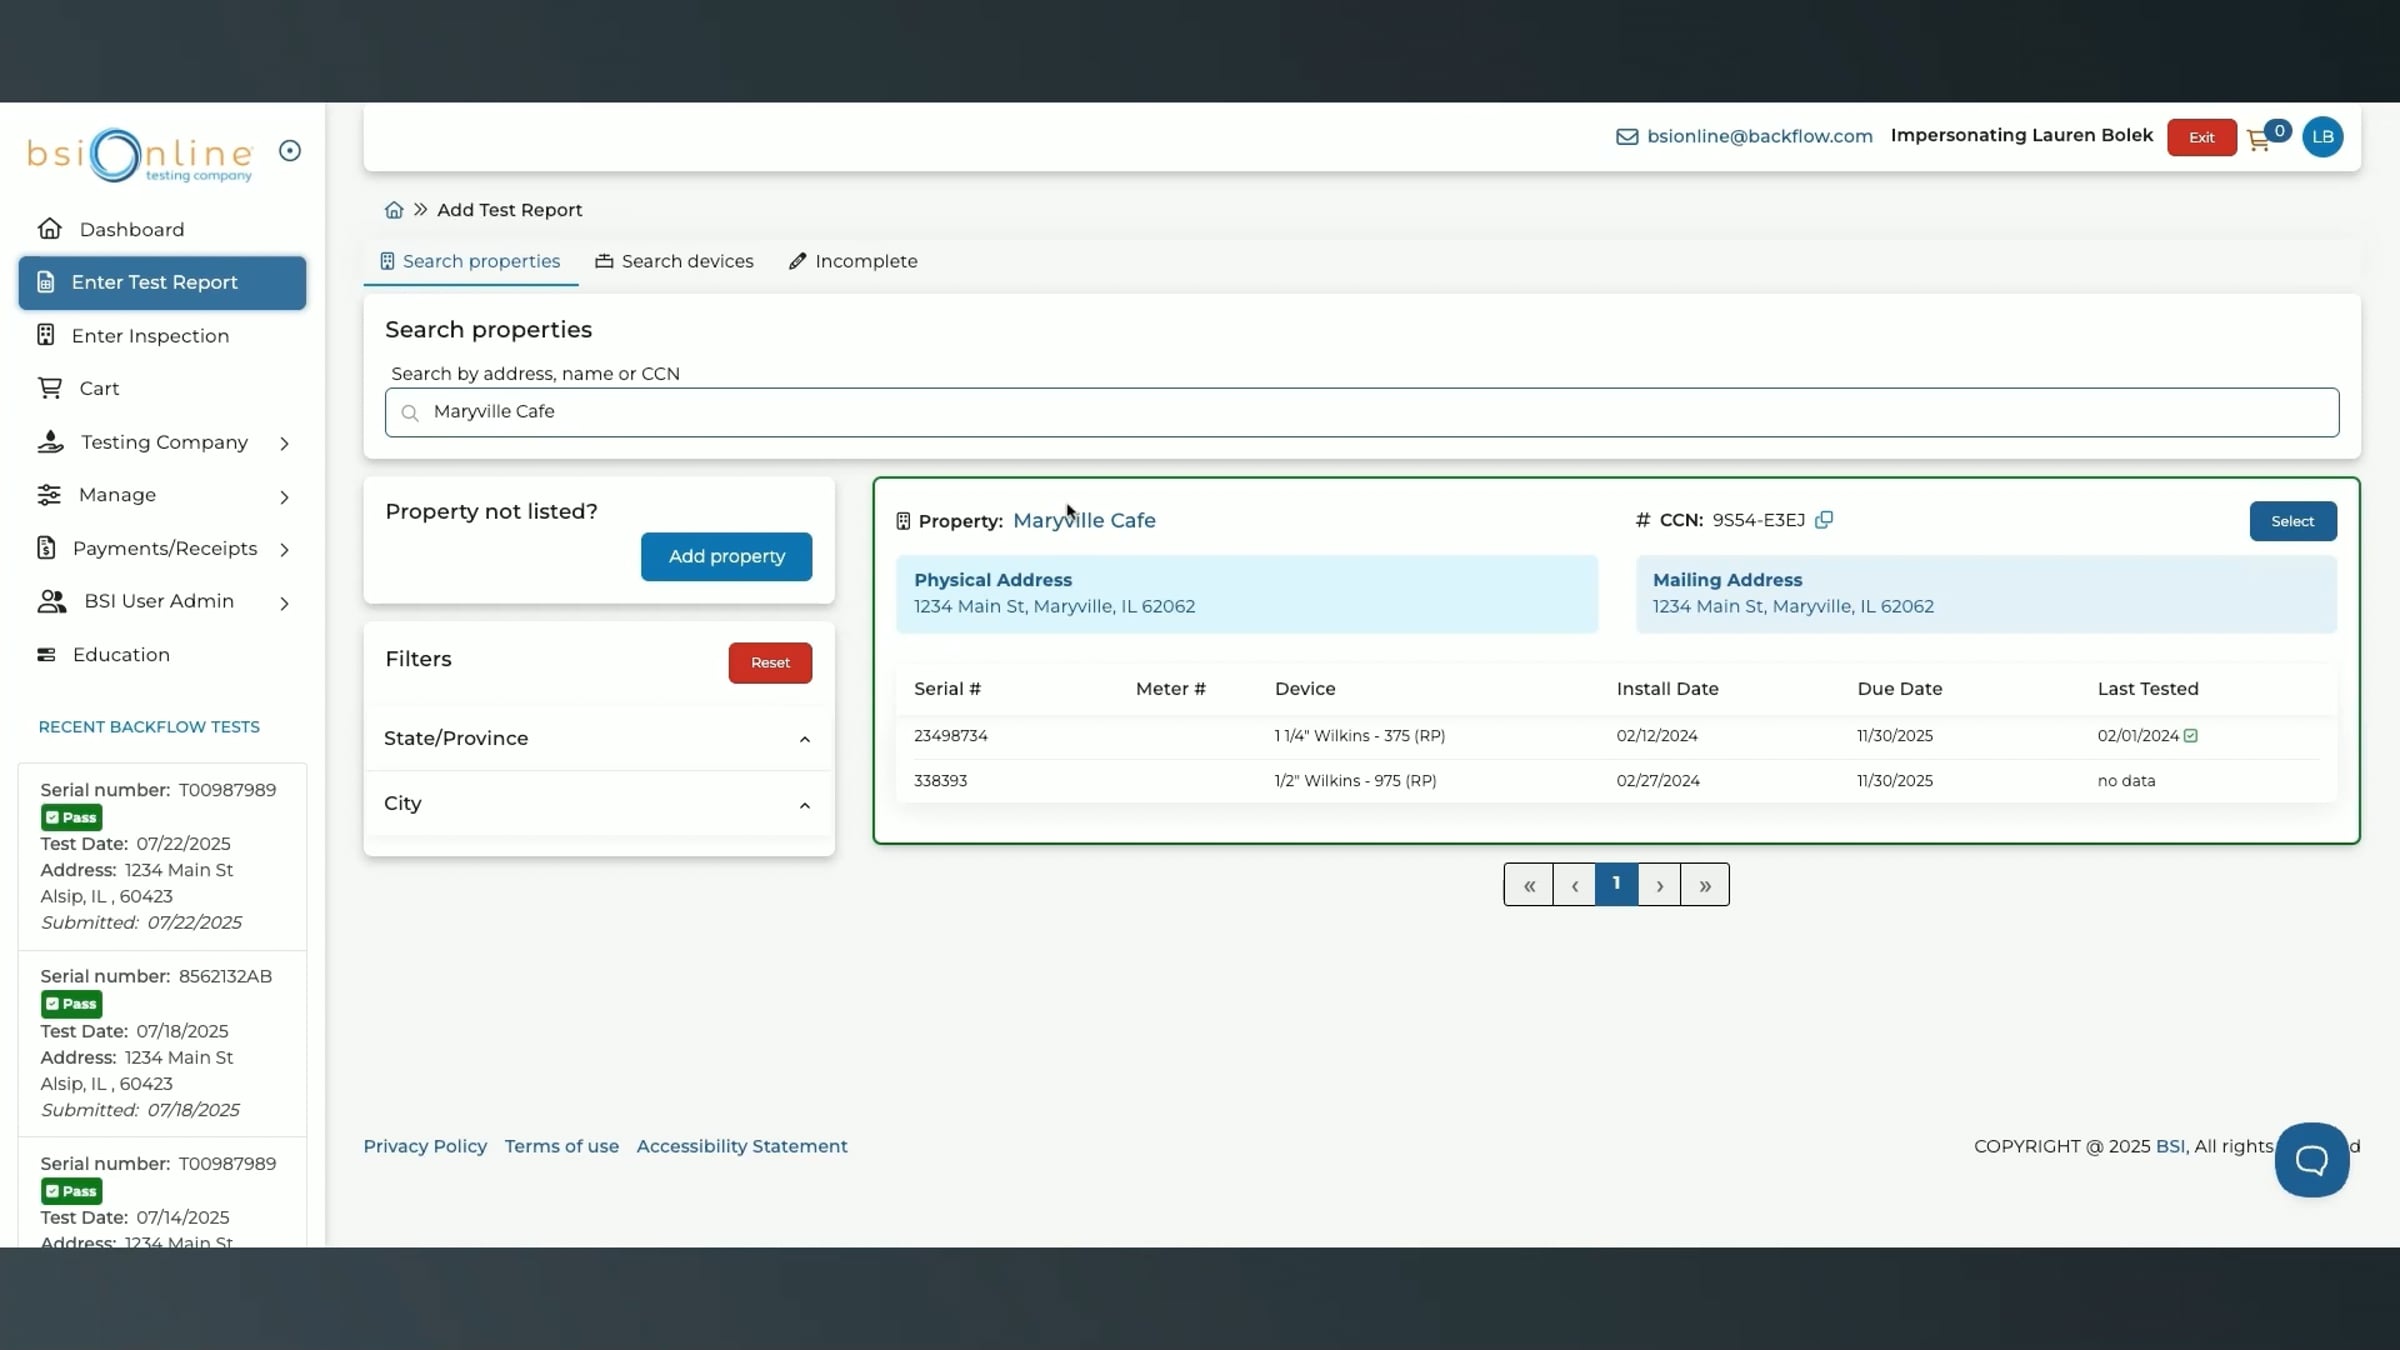Open the shopping cart icon in header

pyautogui.click(x=2258, y=141)
